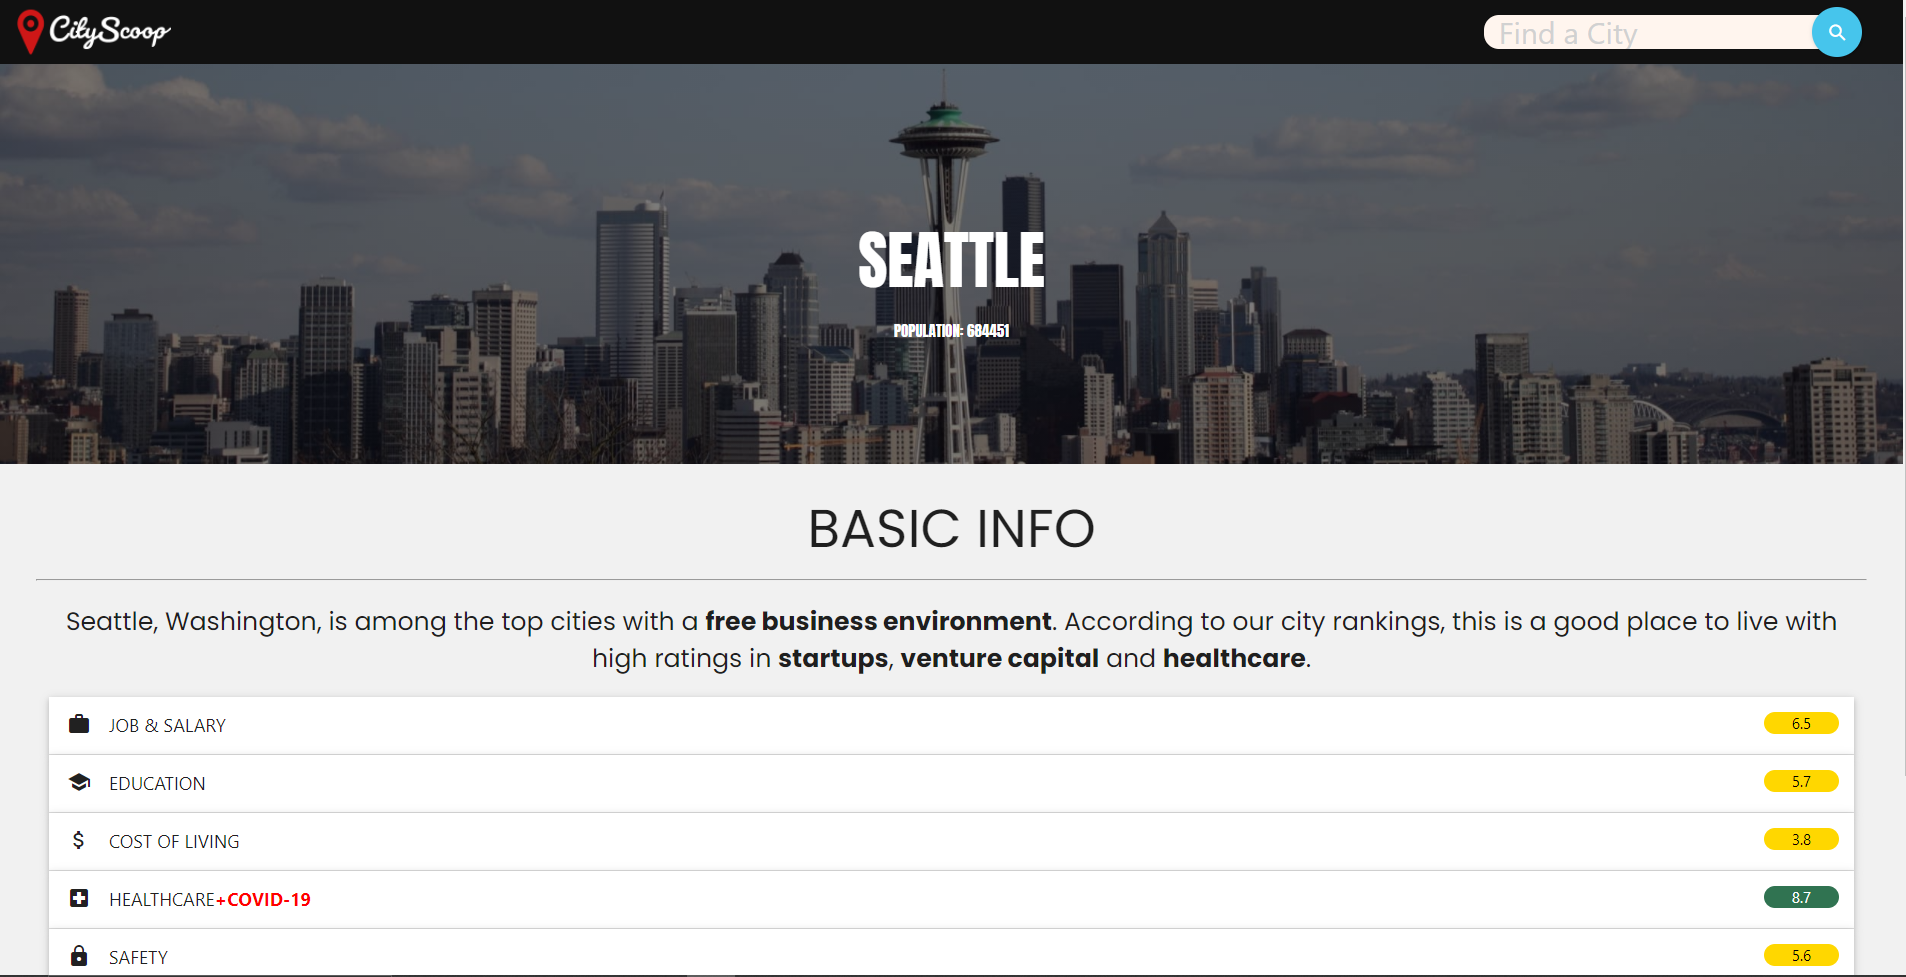The height and width of the screenshot is (977, 1906).
Task: Click the padlock Safety icon
Action: pos(79,956)
